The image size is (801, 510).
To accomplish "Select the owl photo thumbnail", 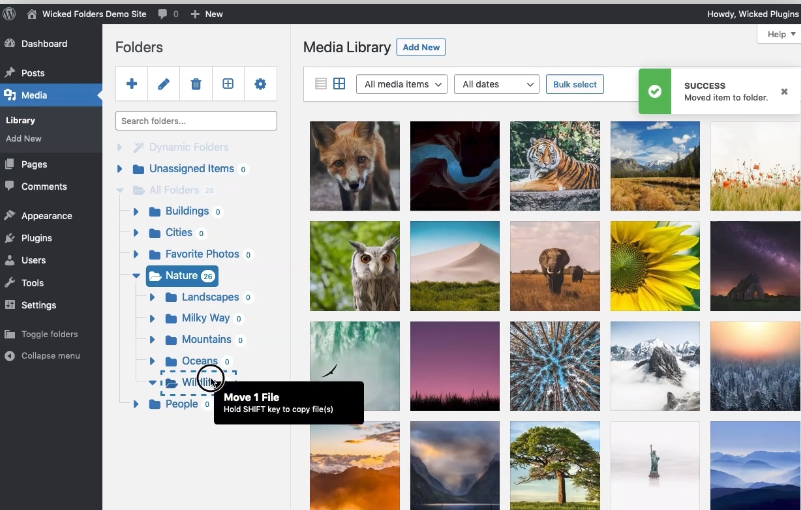I will coord(355,266).
